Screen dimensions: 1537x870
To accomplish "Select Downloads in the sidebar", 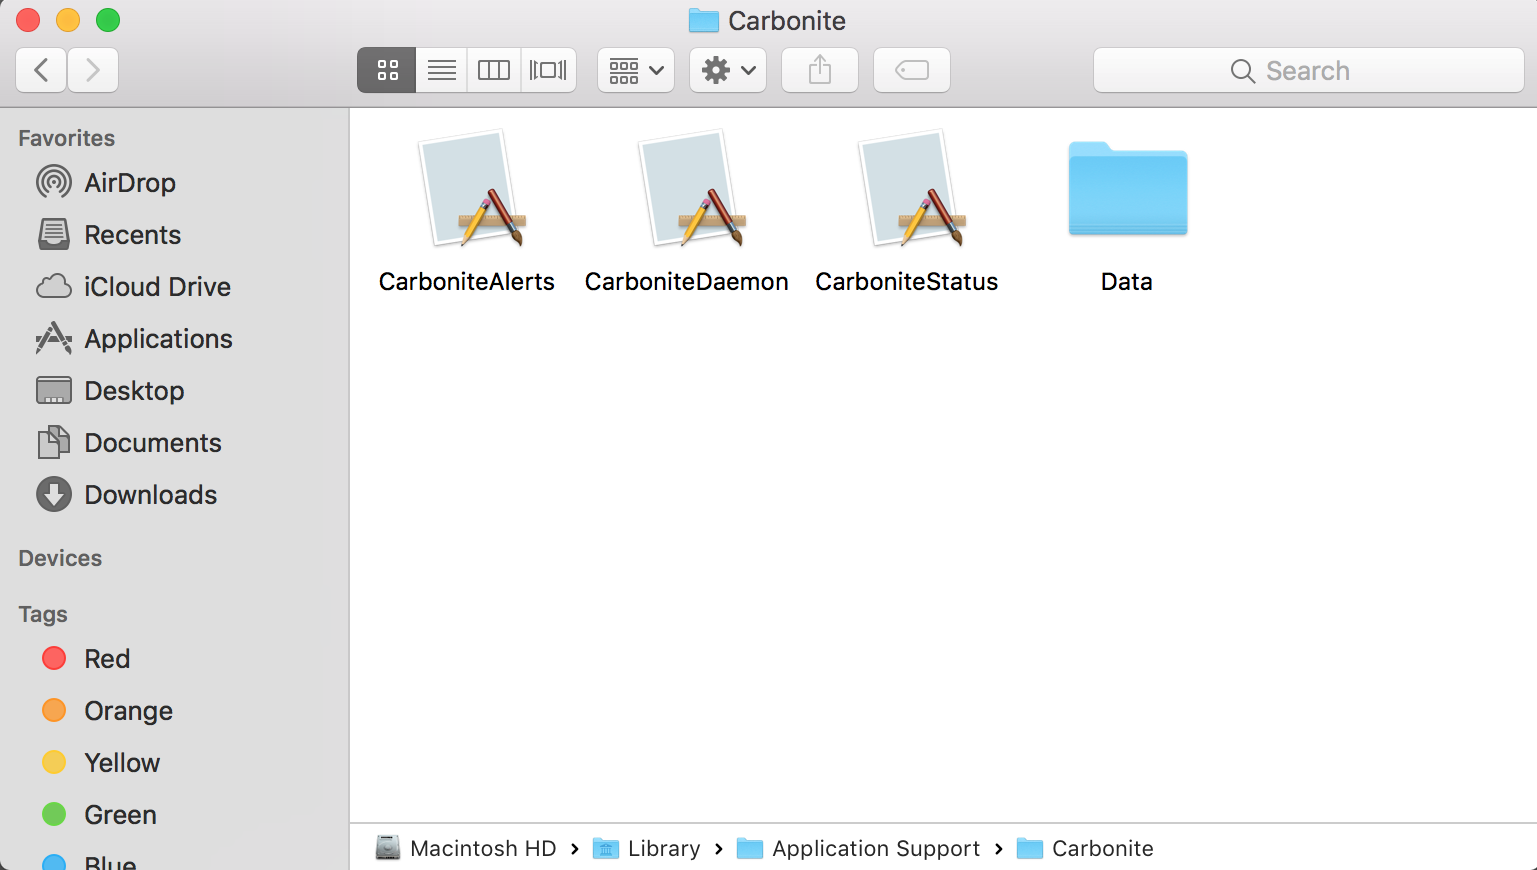I will click(x=150, y=495).
